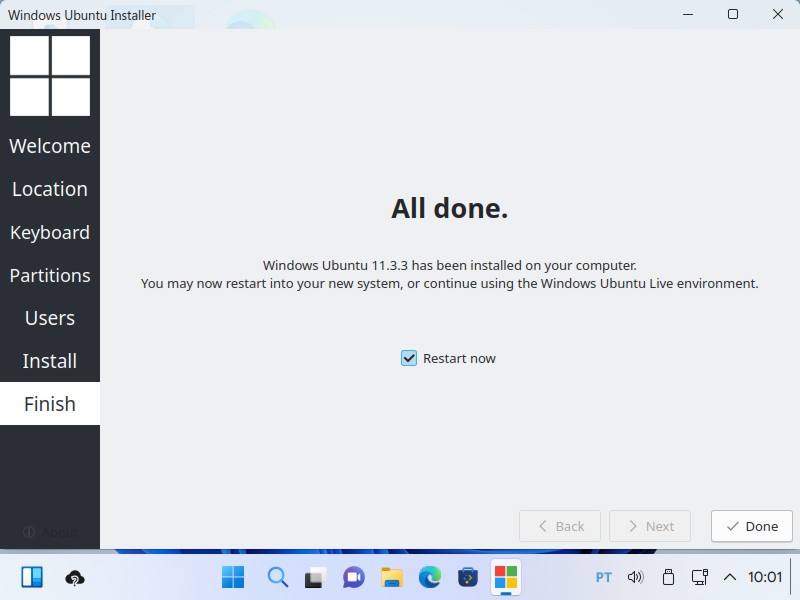Maximize the installer window
This screenshot has width=800, height=600.
(x=733, y=14)
